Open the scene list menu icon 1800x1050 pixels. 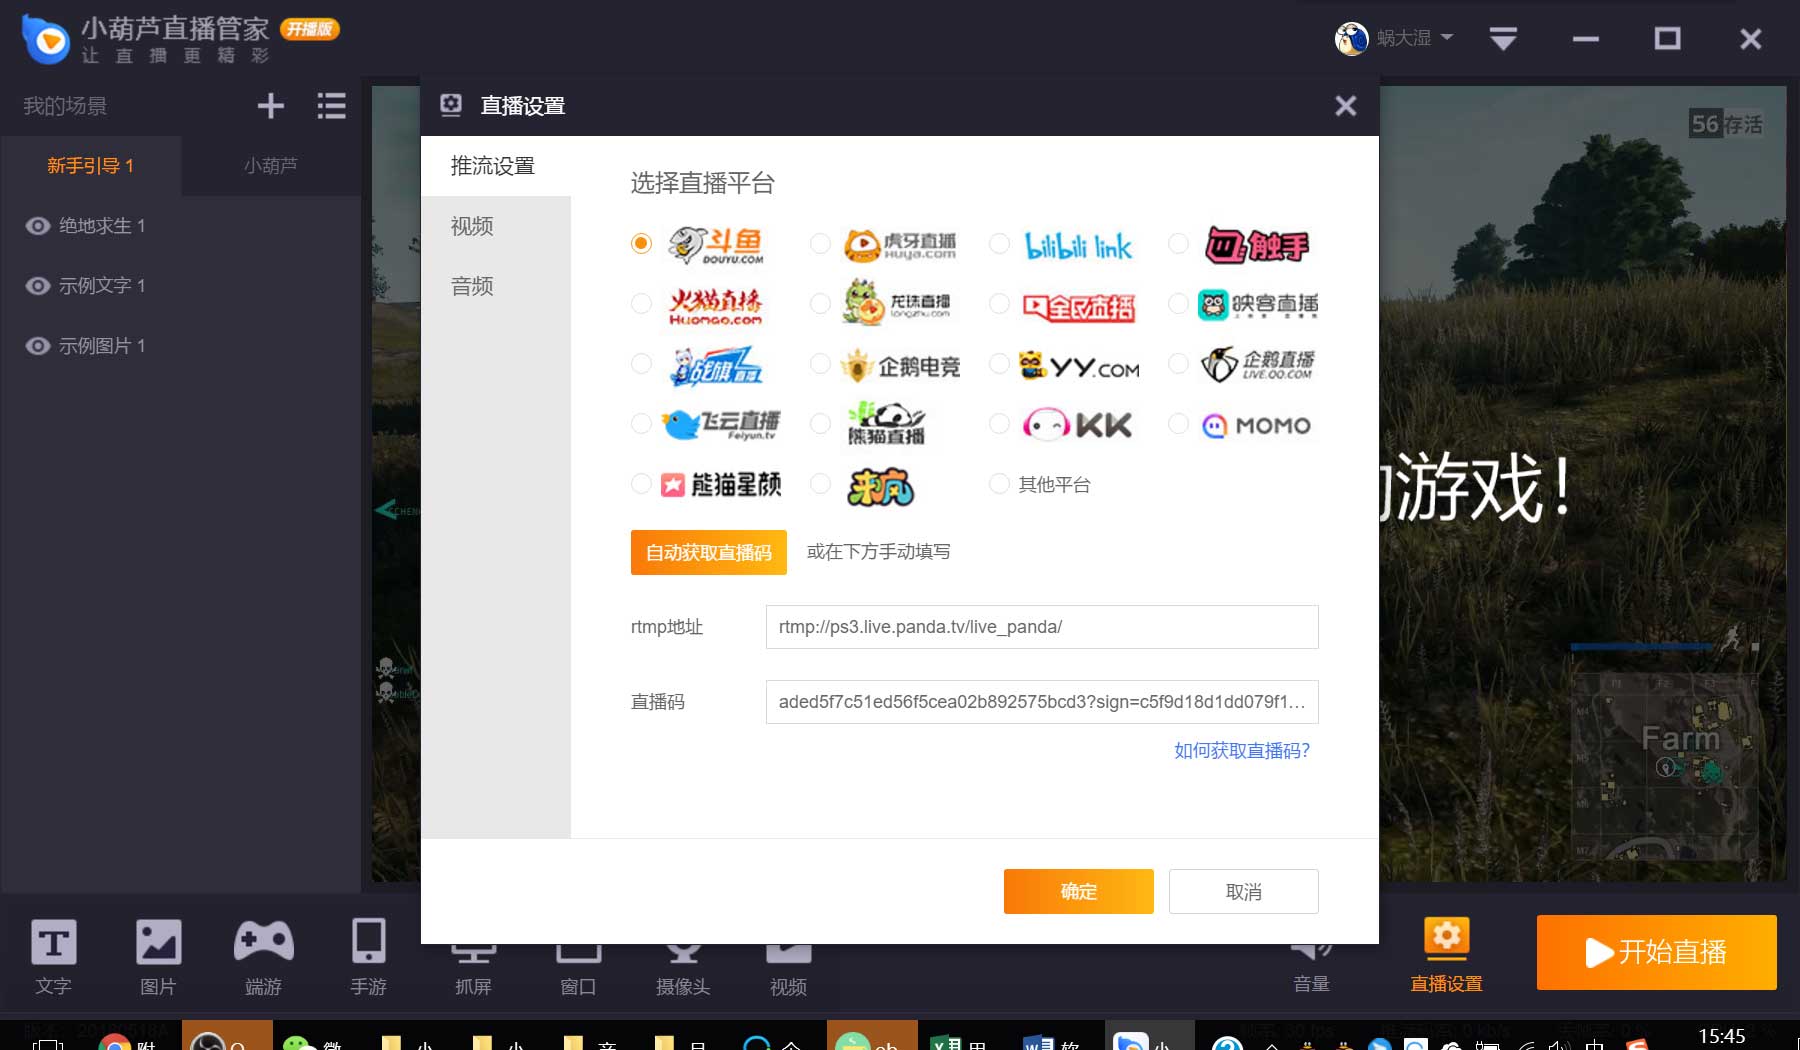(331, 106)
